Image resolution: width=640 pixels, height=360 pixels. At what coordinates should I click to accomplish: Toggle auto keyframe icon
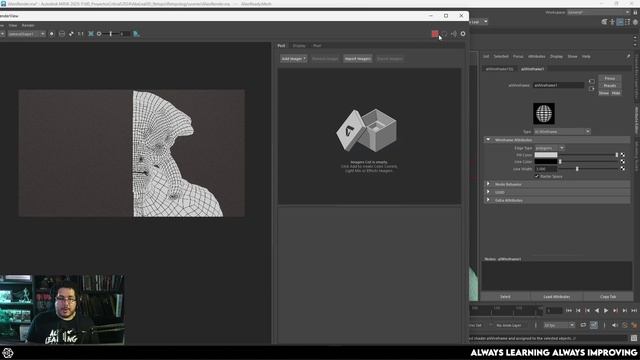click(624, 325)
